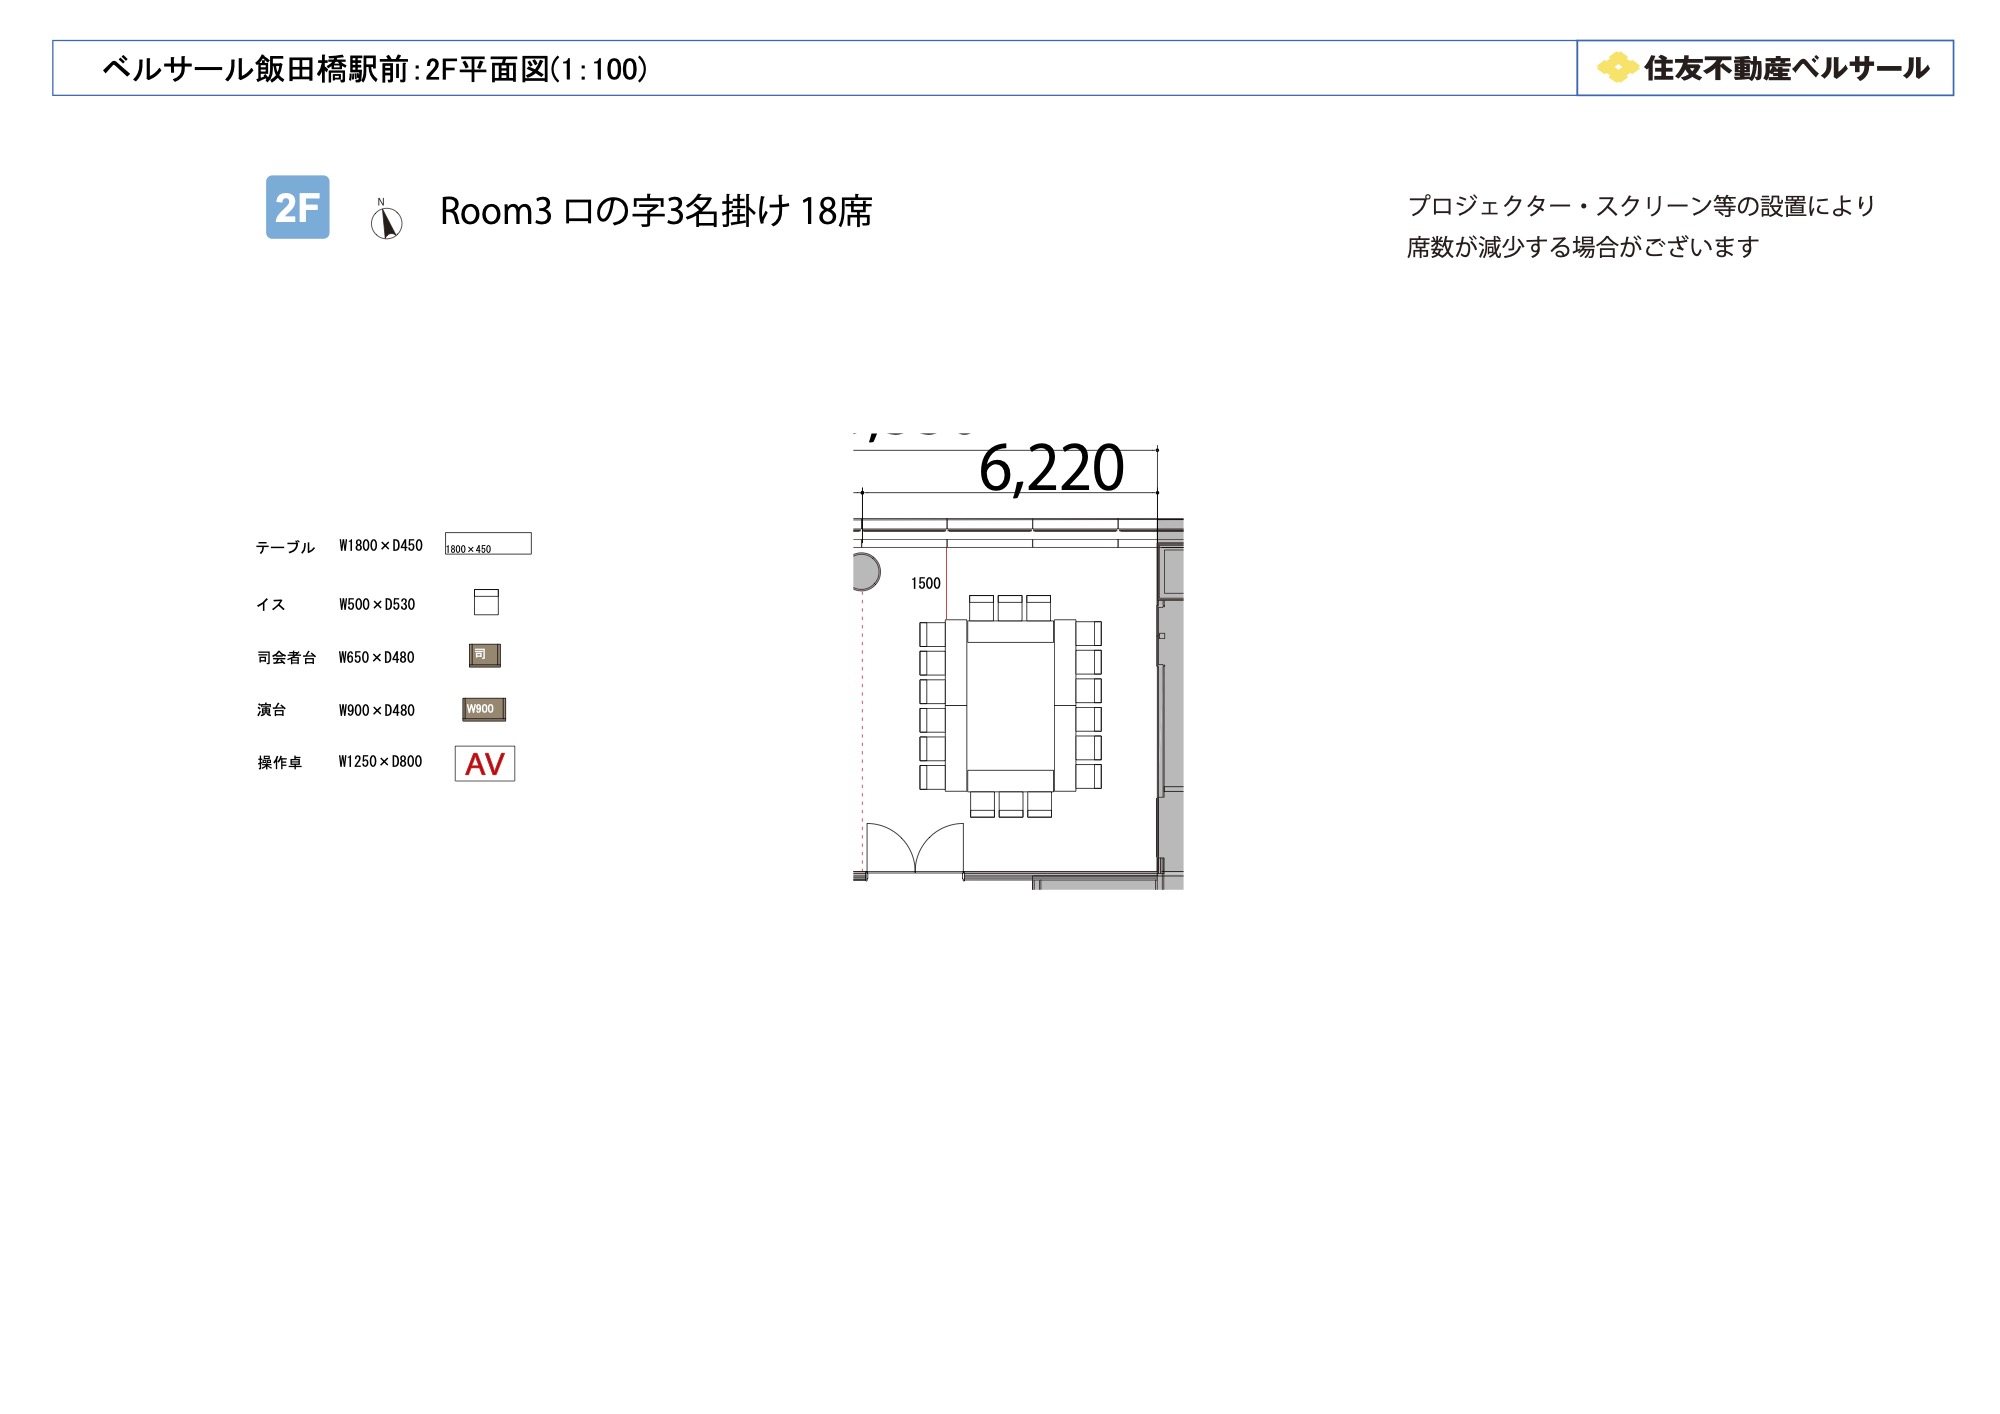Click the テーブル legend label

[x=285, y=547]
